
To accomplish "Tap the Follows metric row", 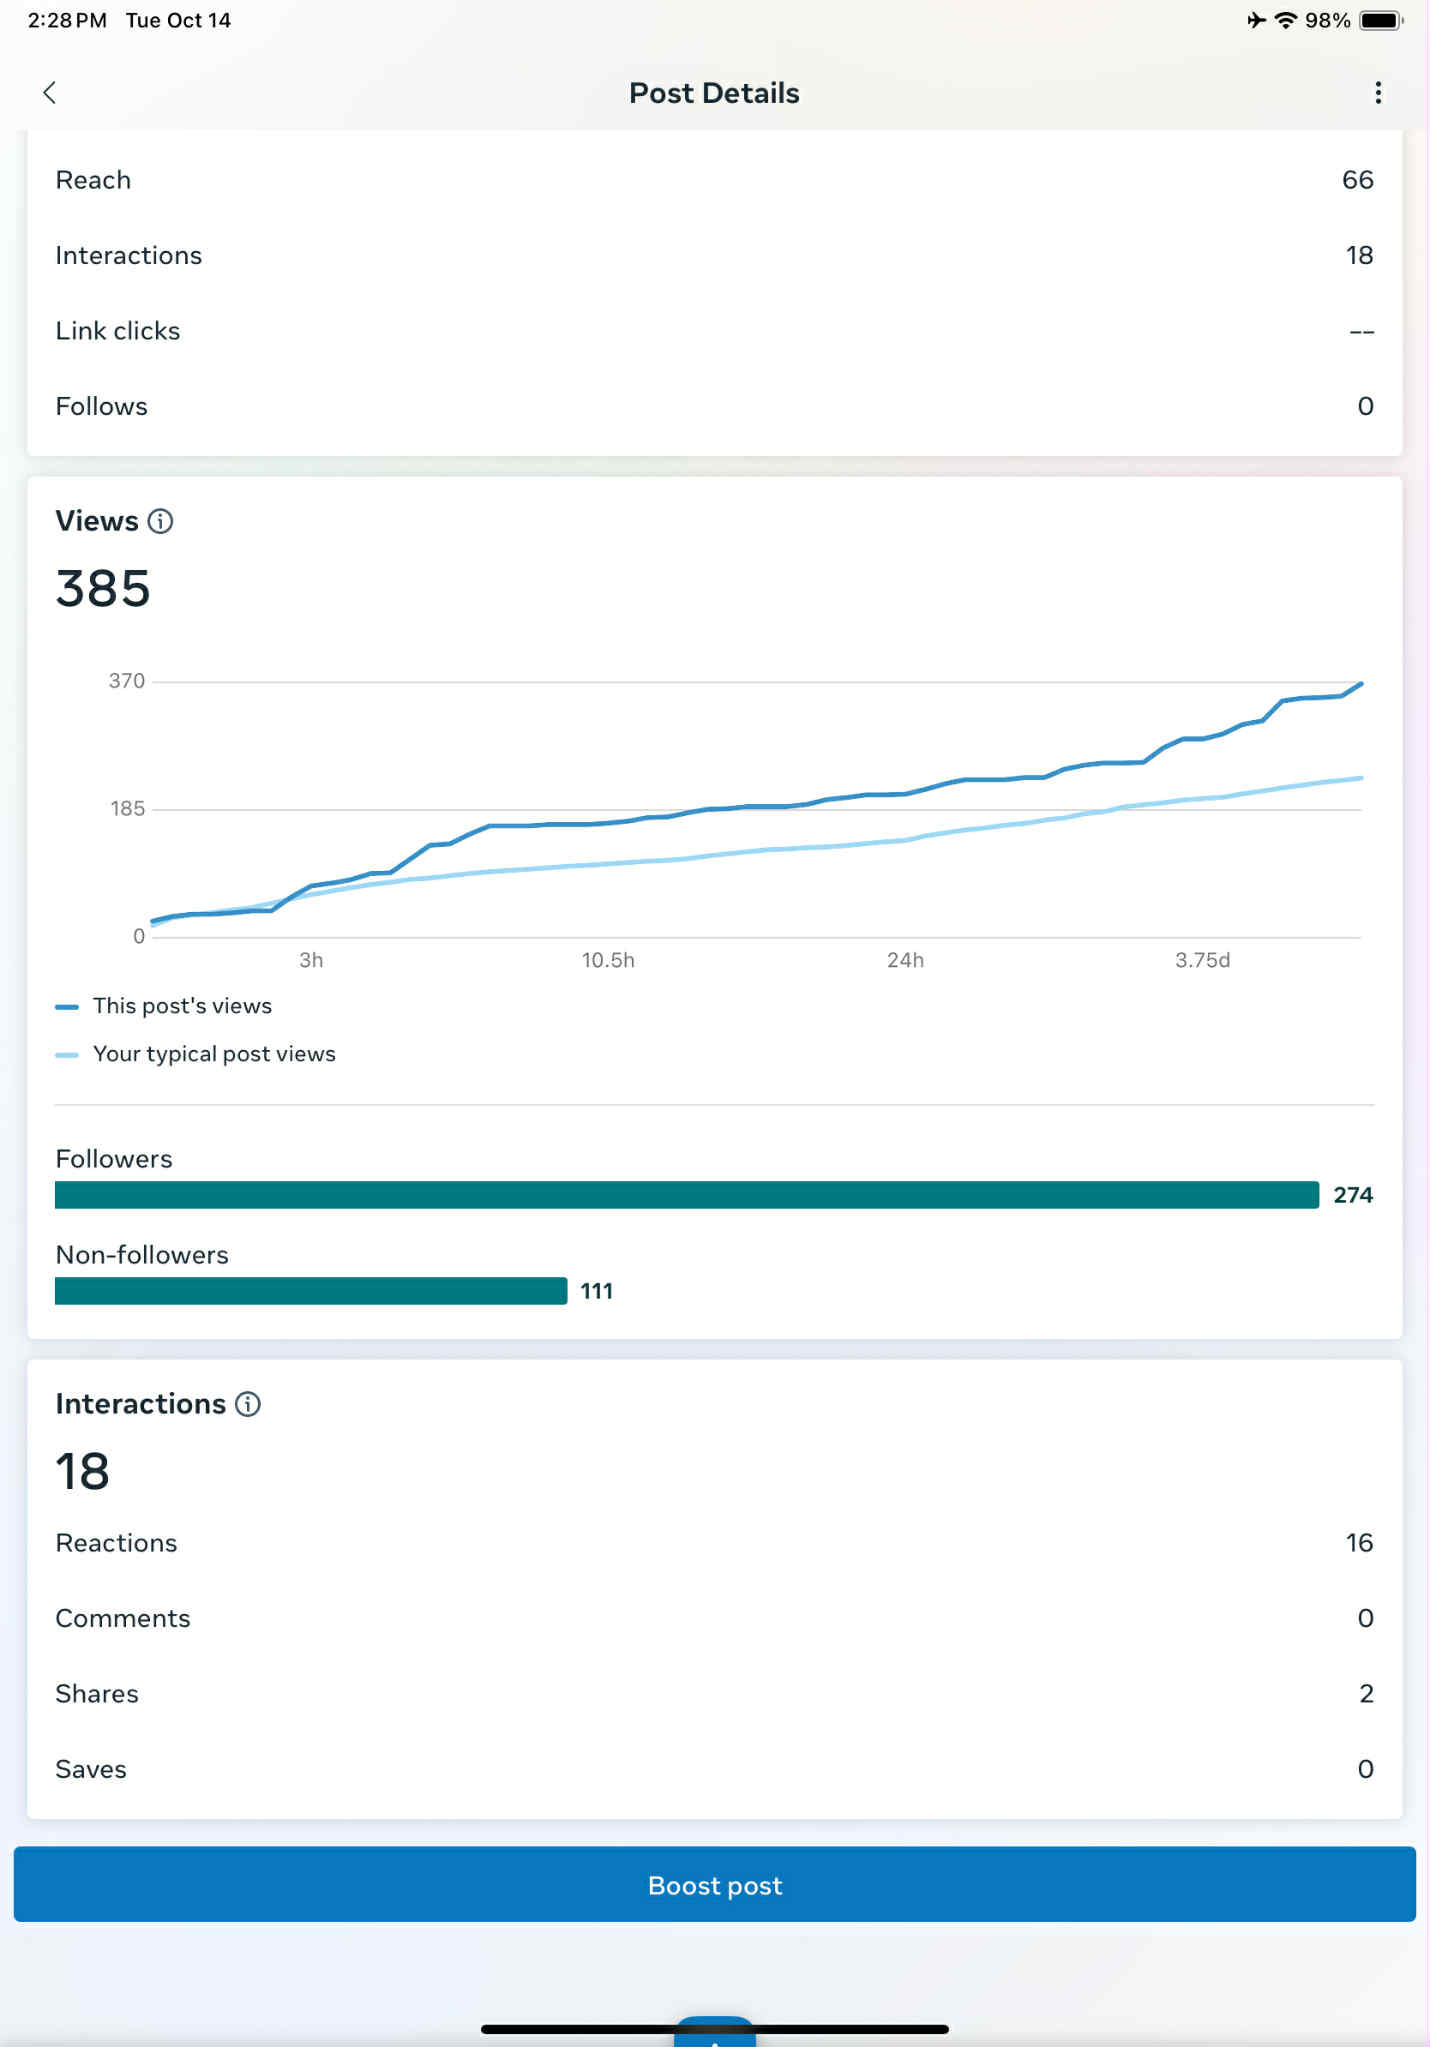I will [714, 406].
